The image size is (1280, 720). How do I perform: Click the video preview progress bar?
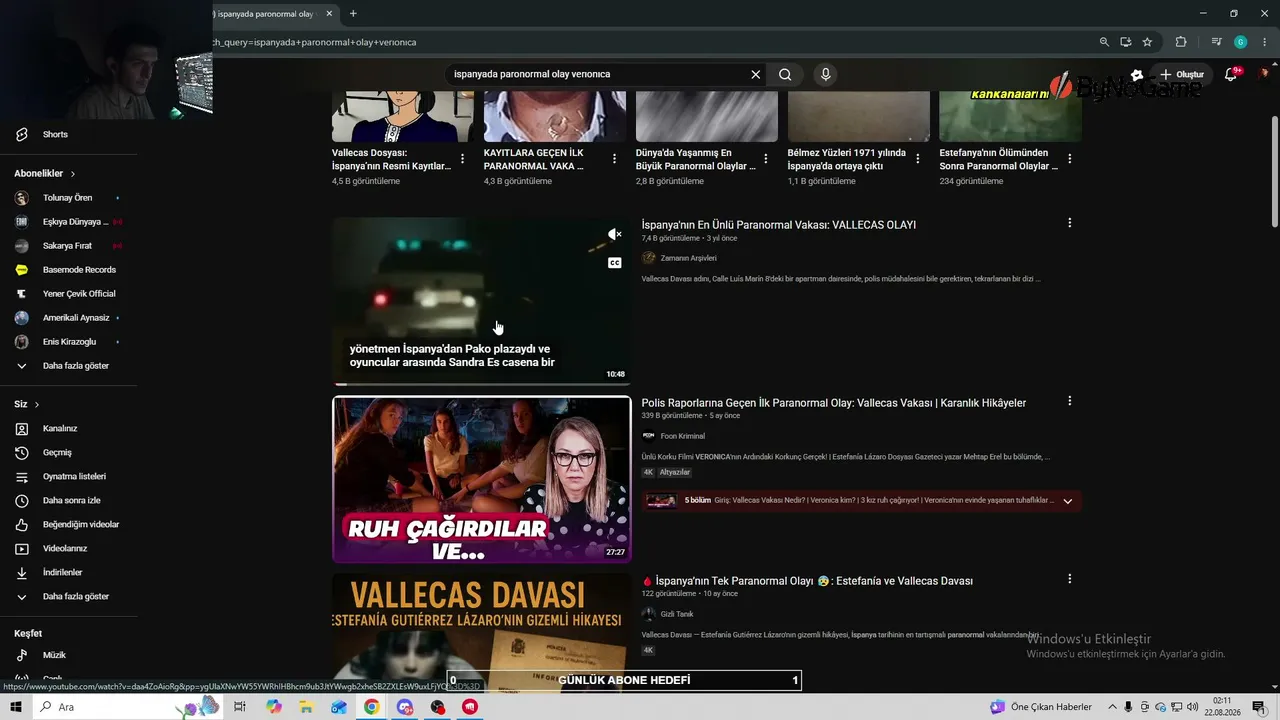point(482,384)
